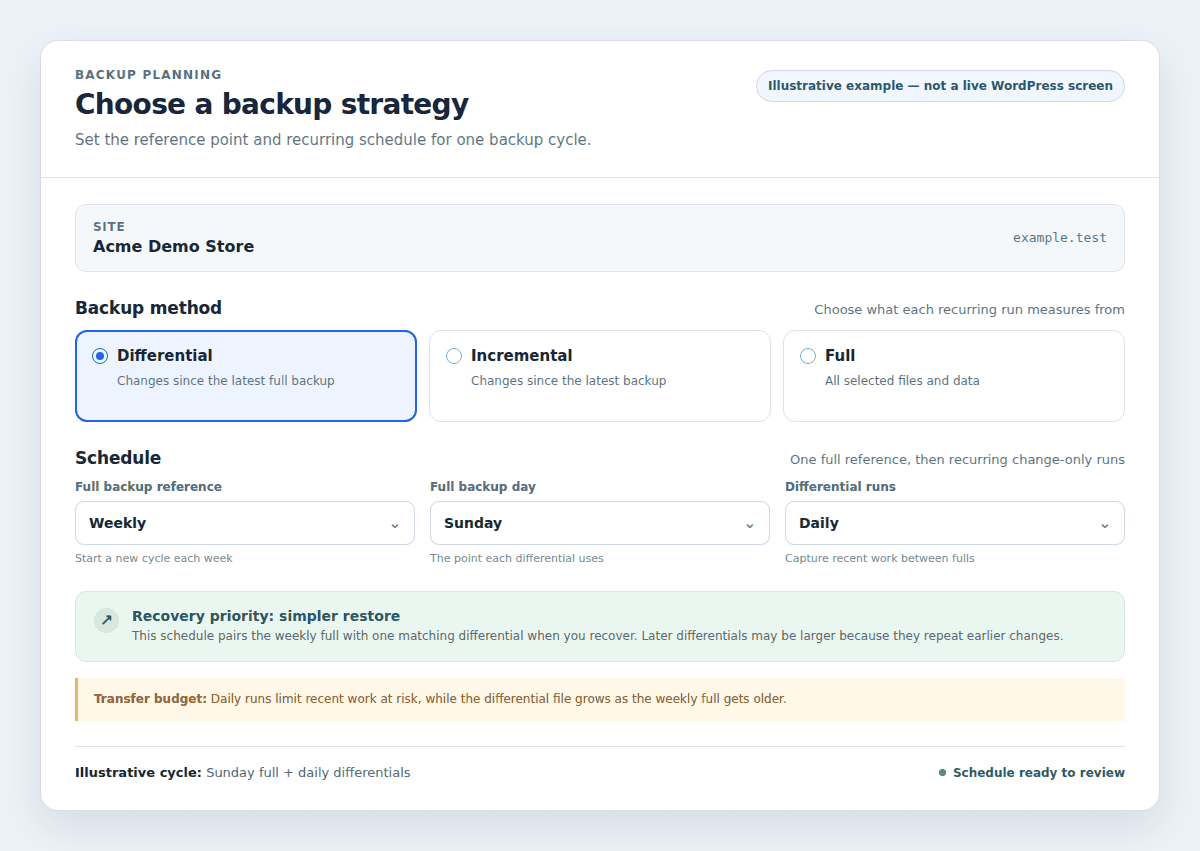
Task: Click the Choose a backup strategy heading
Action: [272, 104]
